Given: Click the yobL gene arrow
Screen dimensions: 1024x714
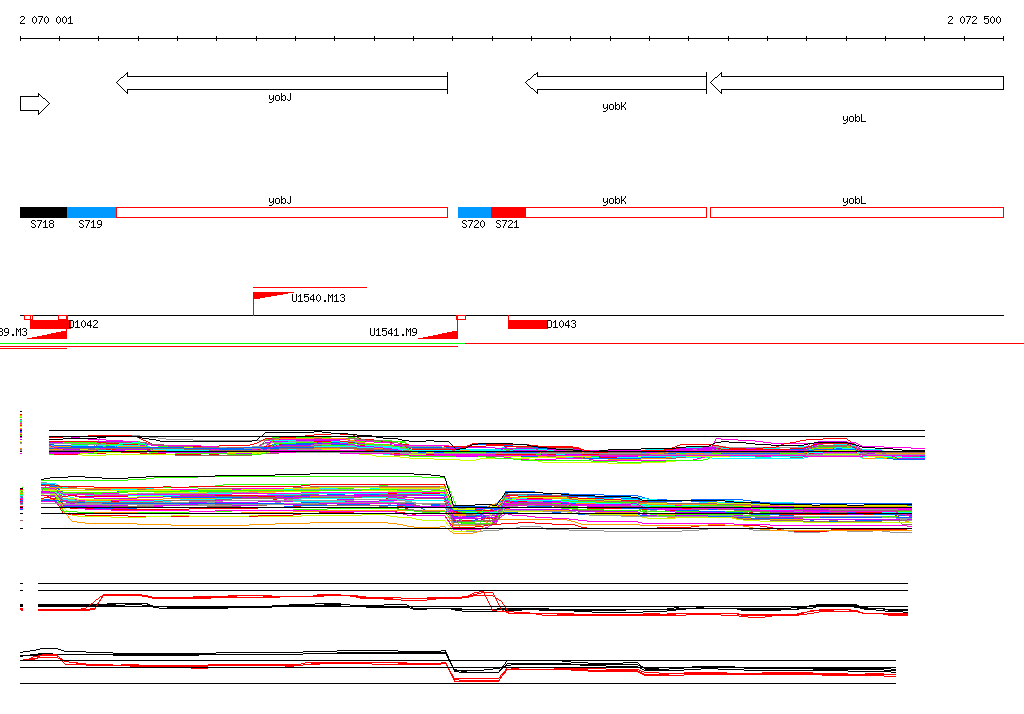Looking at the screenshot, I should (857, 83).
